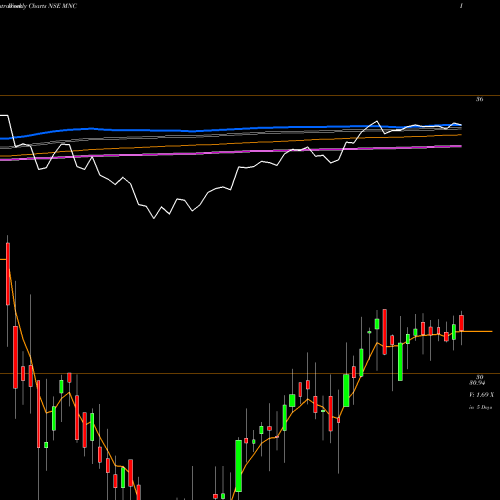Click the '30.94' last price value
Viewport: 500px width, 500px height.
(477, 383)
